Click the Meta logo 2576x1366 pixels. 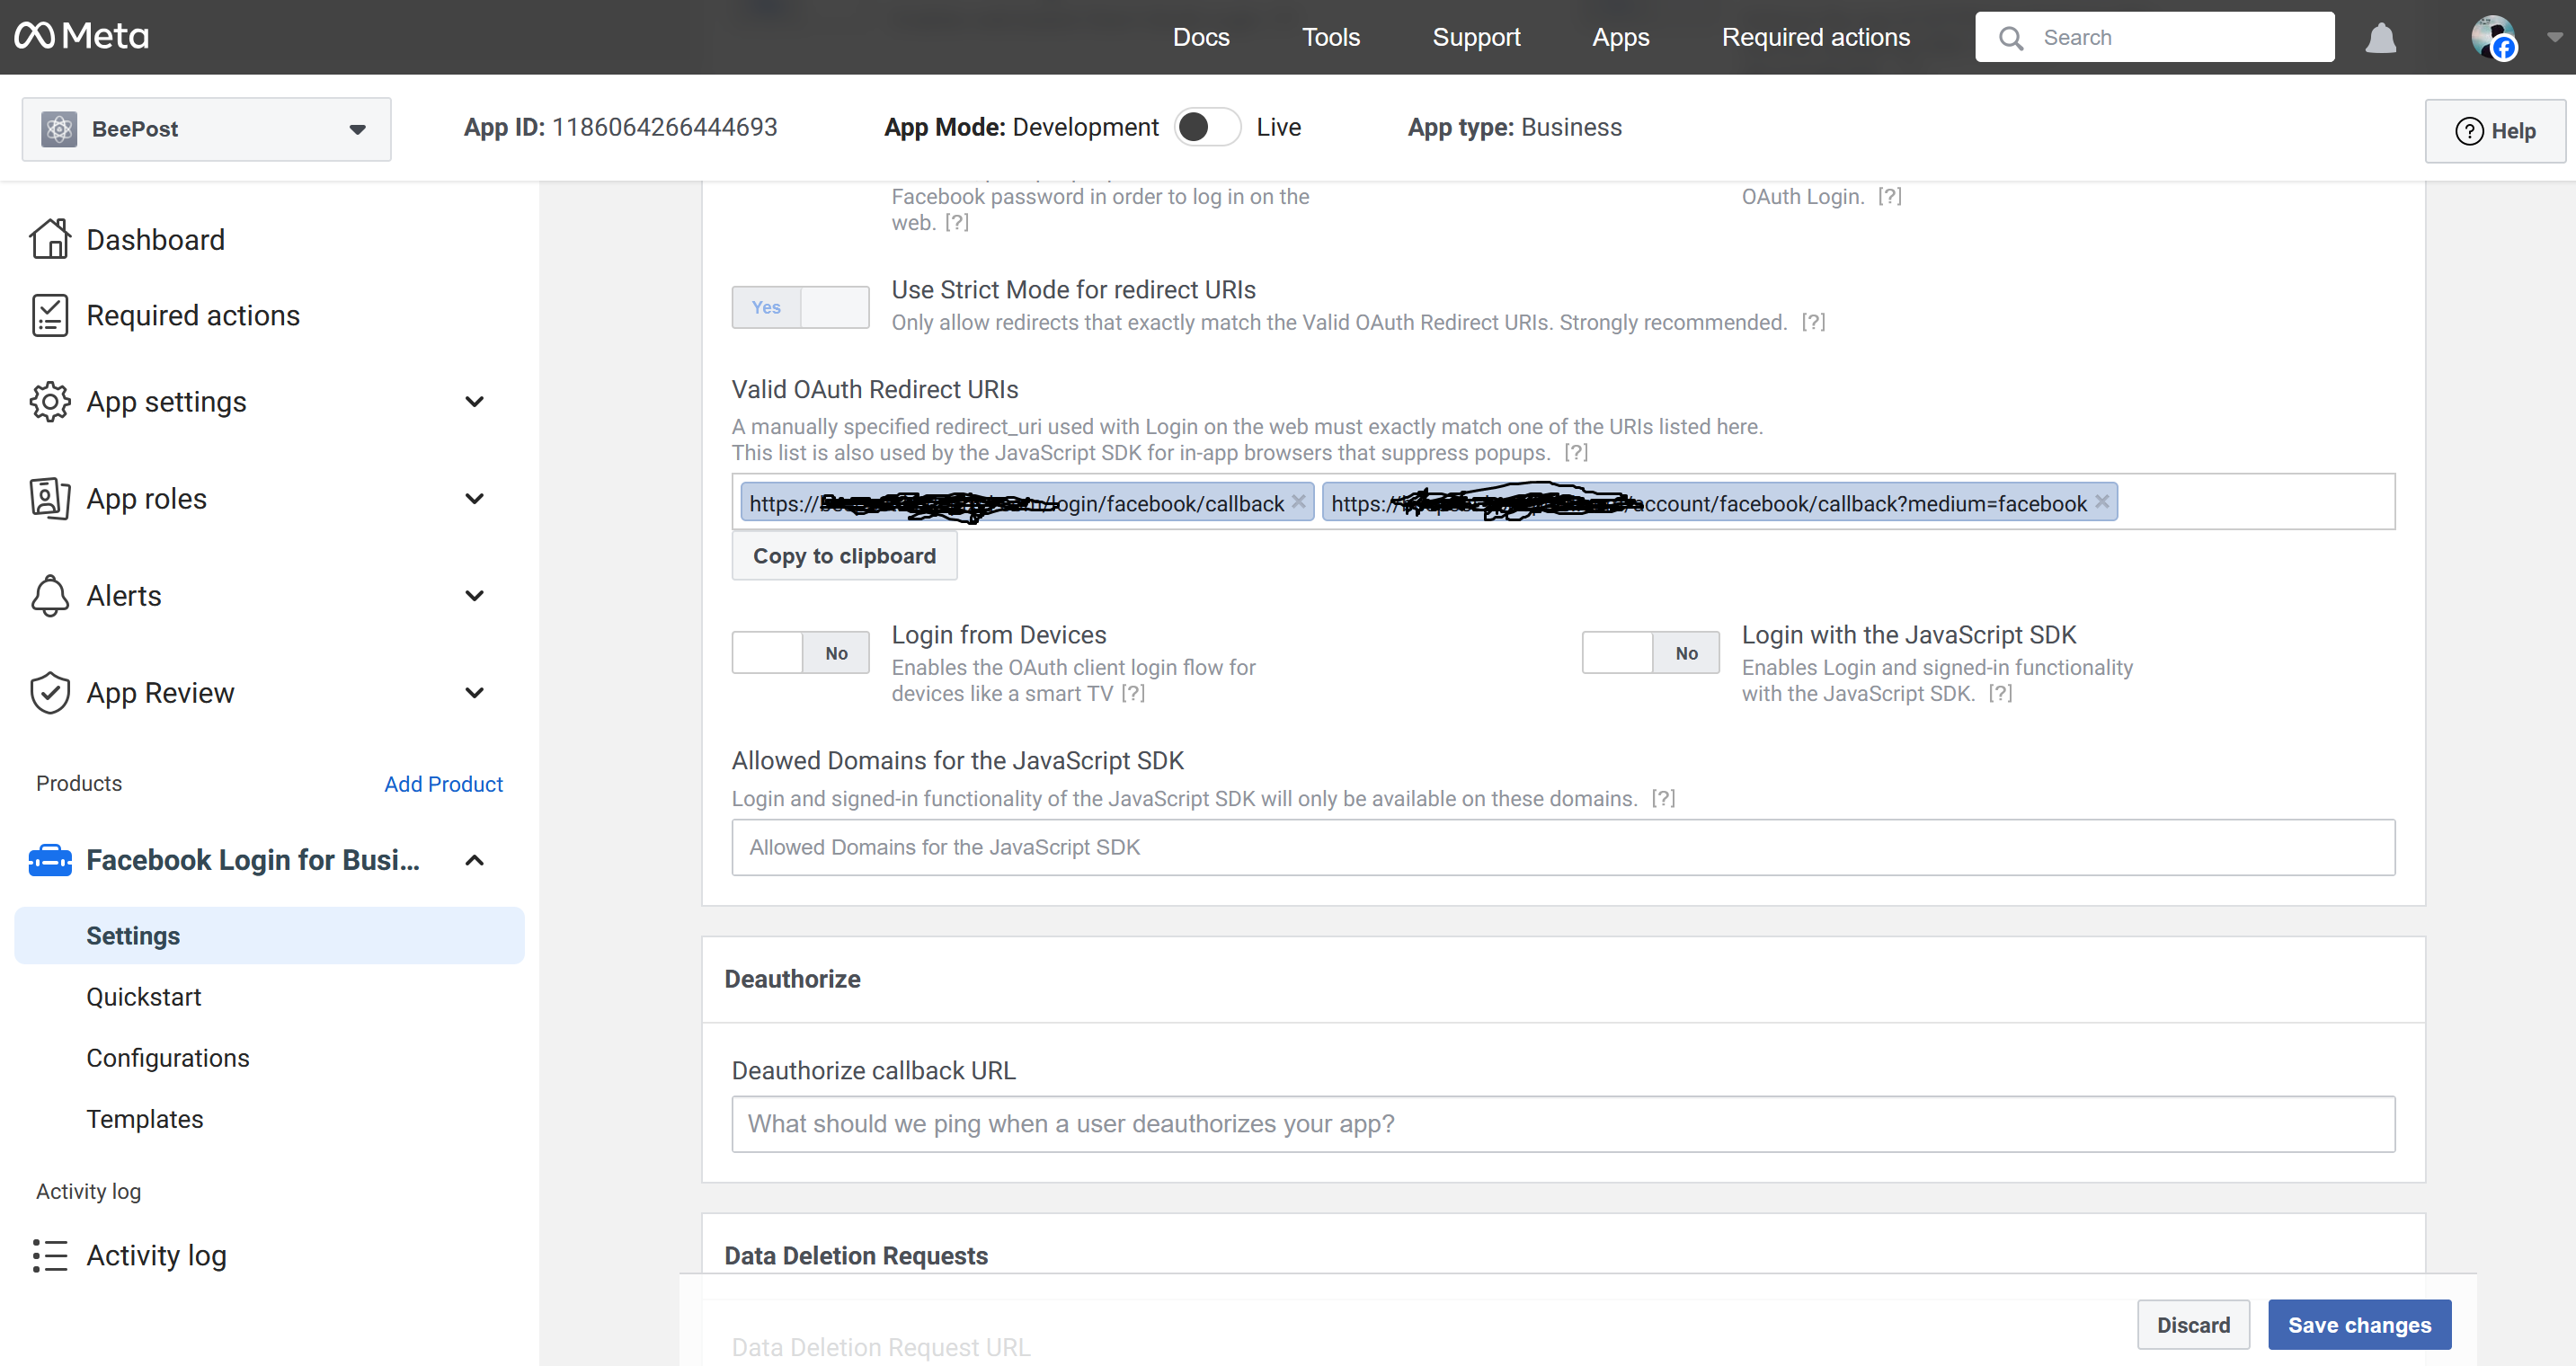[x=81, y=36]
